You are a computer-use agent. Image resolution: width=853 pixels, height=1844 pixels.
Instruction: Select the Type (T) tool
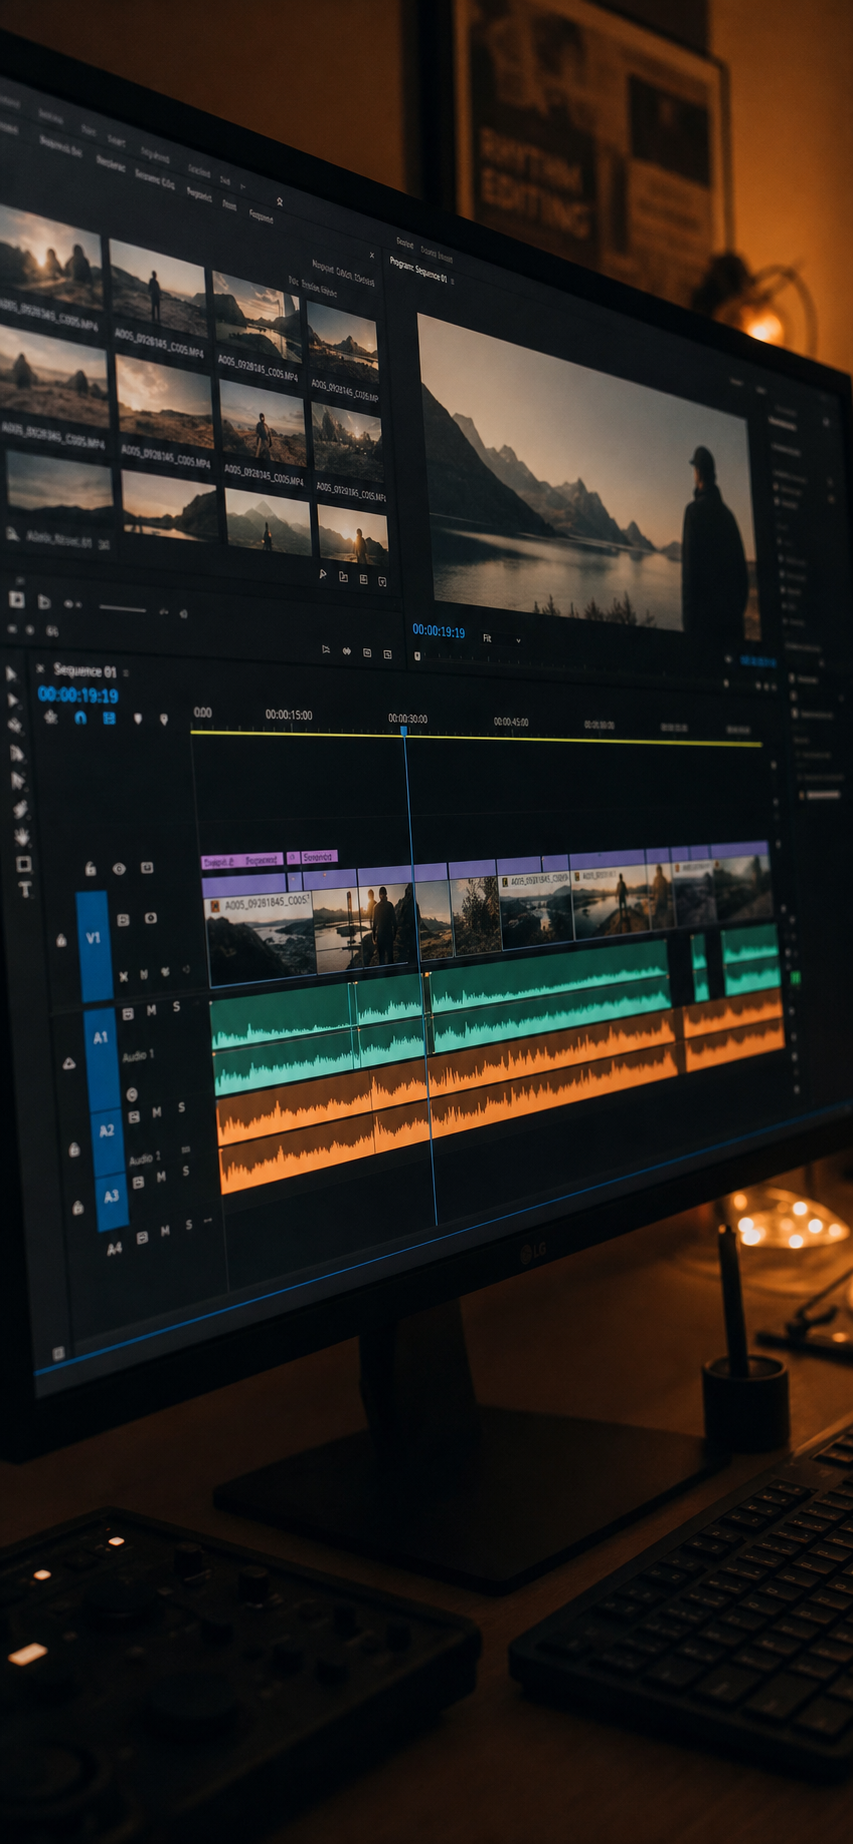tap(25, 888)
